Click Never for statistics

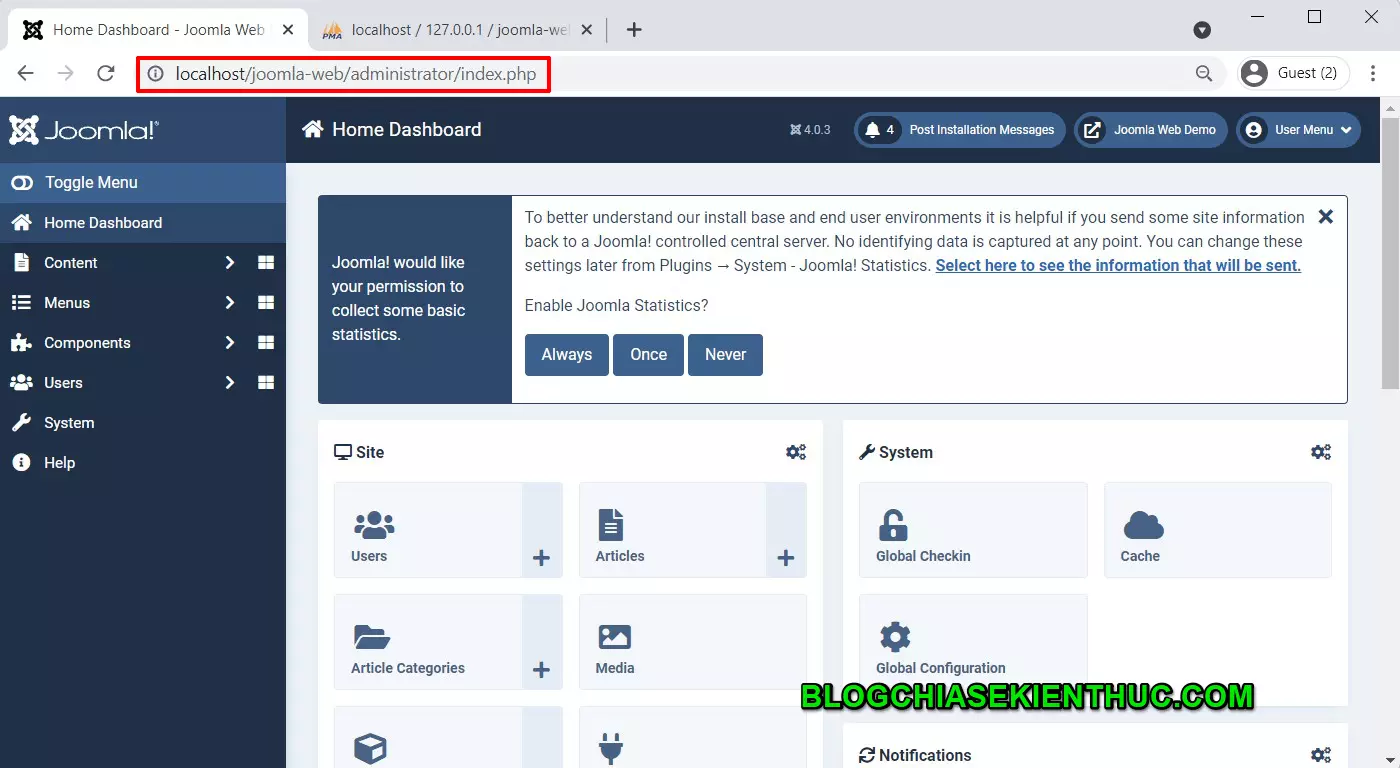[725, 355]
